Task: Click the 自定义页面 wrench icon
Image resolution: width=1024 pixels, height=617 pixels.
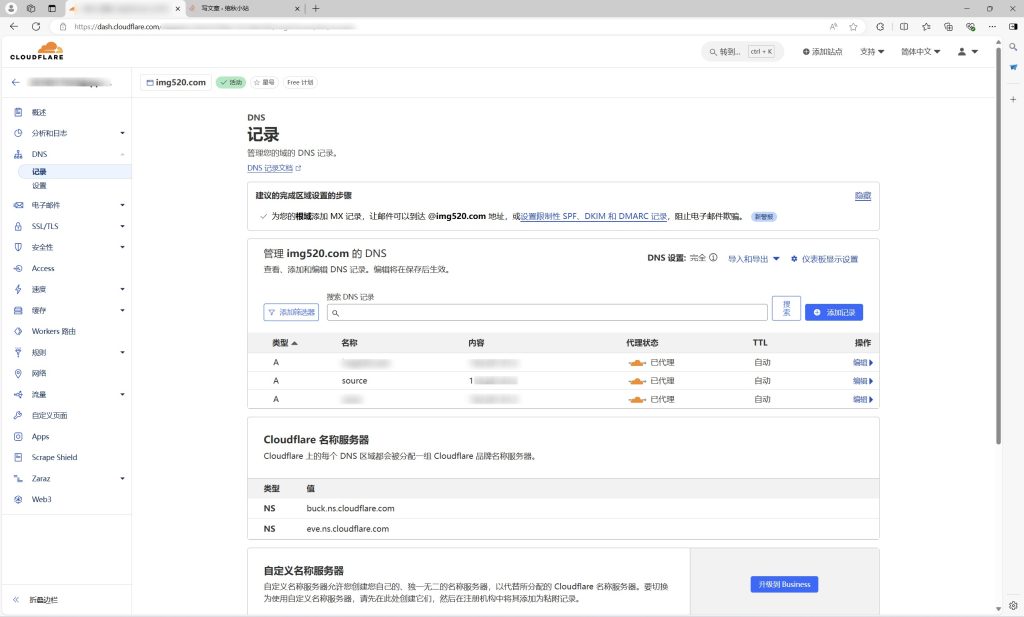Action: coord(18,415)
